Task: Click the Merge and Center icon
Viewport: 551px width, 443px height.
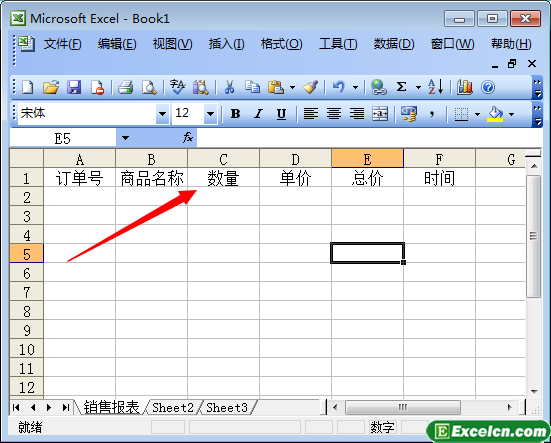Action: pos(380,114)
